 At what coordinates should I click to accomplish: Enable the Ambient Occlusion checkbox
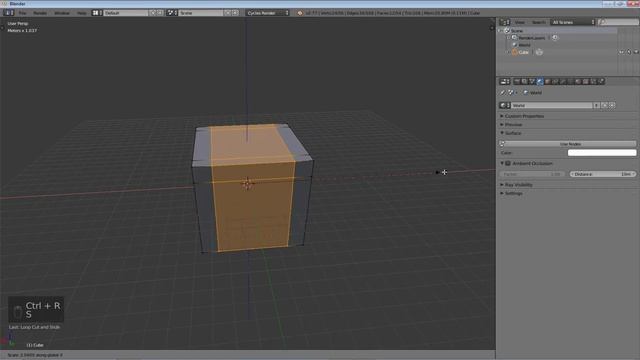click(508, 163)
